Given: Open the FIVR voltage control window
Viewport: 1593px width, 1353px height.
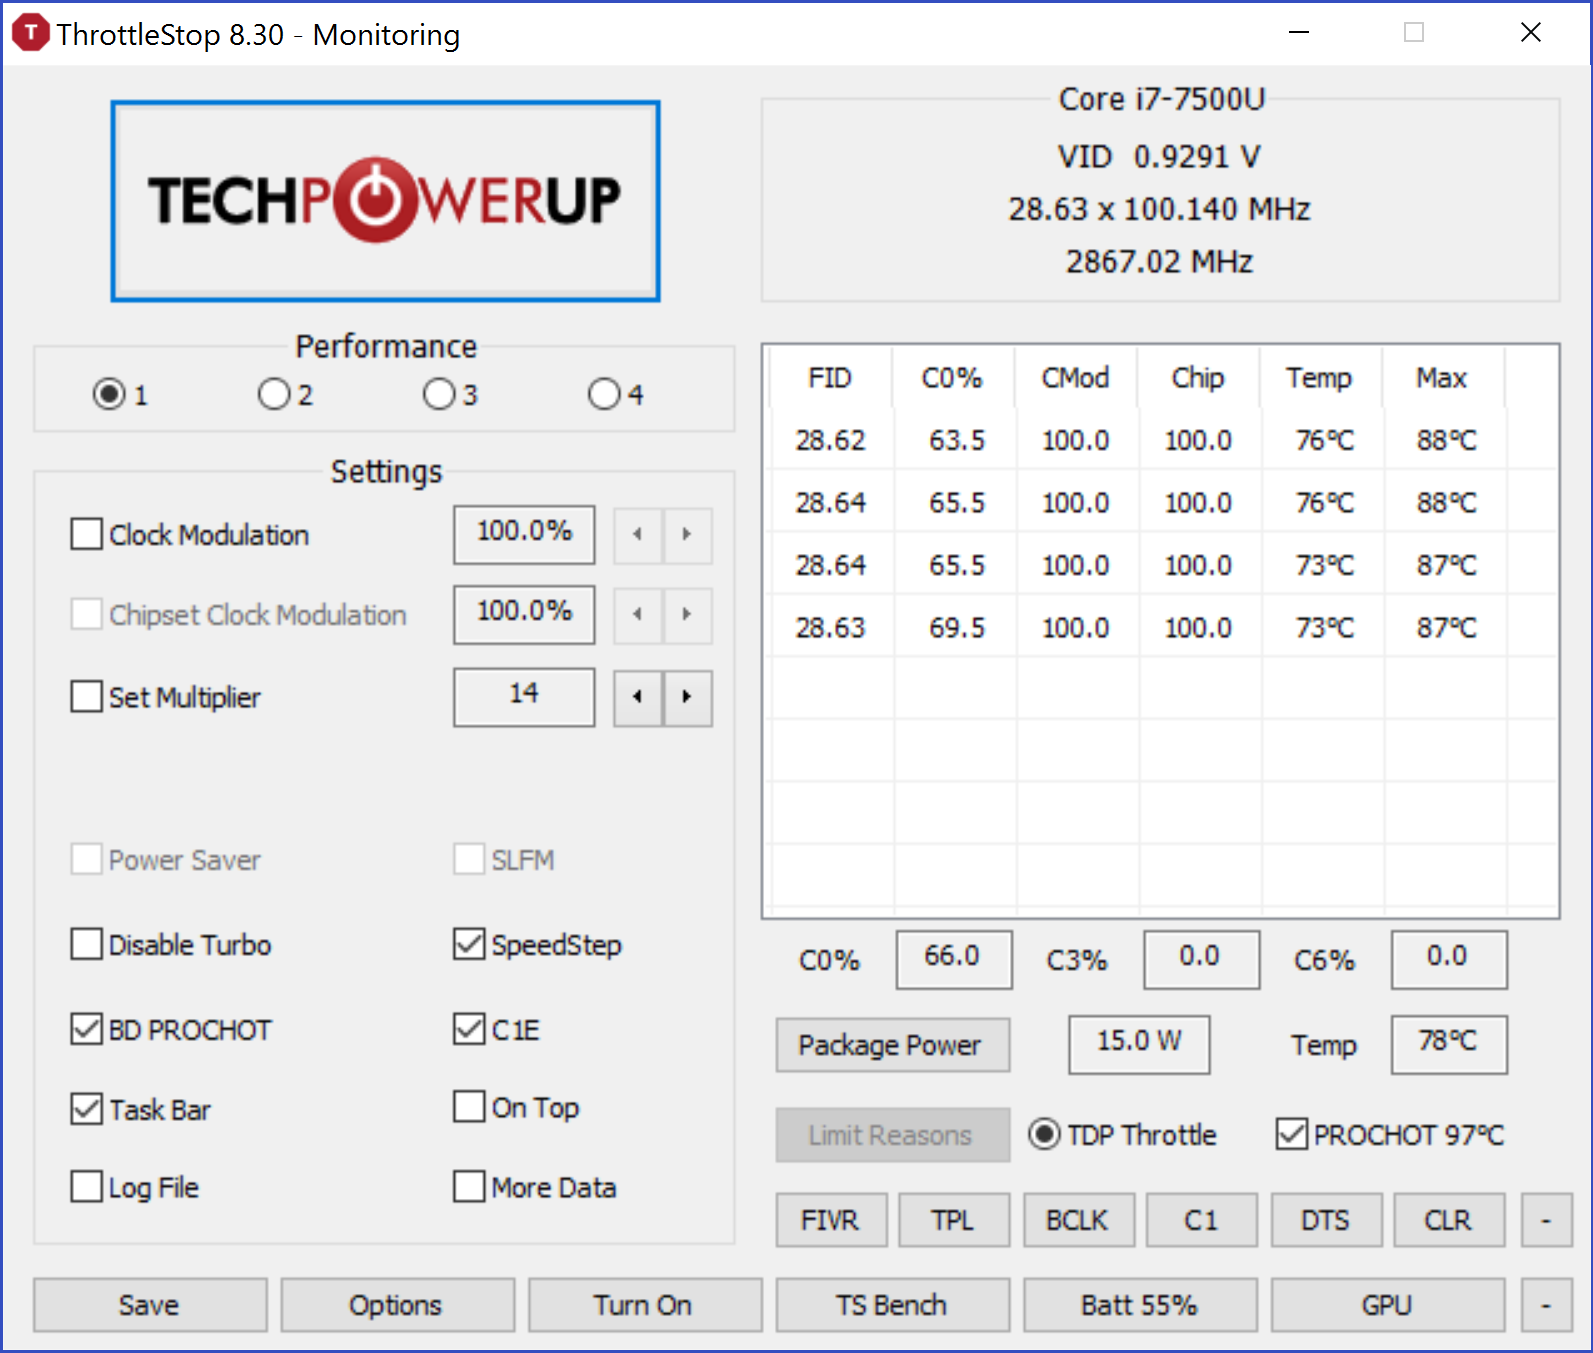Looking at the screenshot, I should [830, 1220].
